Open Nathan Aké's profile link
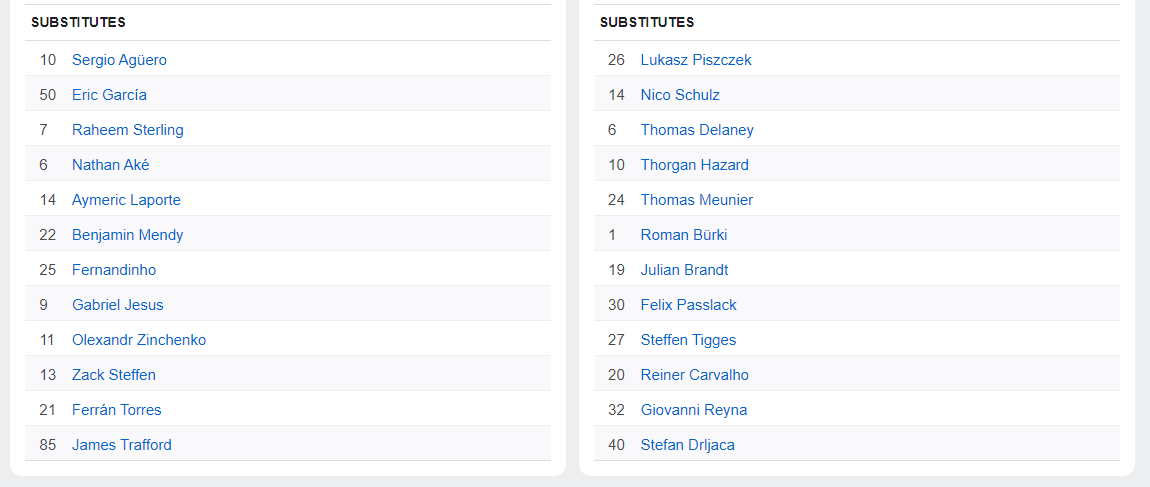The height and width of the screenshot is (487, 1150). tap(110, 165)
